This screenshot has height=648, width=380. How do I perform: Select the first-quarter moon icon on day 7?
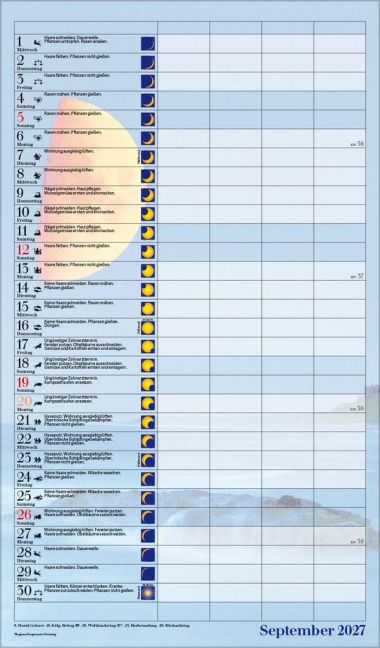pyautogui.click(x=148, y=157)
